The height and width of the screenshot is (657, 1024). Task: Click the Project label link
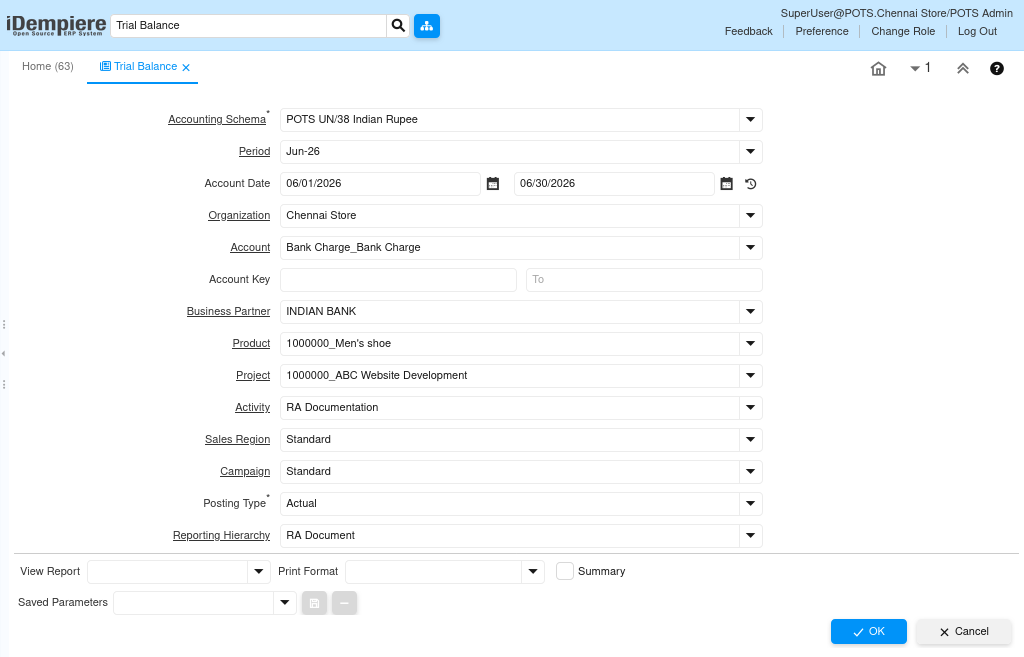pos(253,376)
